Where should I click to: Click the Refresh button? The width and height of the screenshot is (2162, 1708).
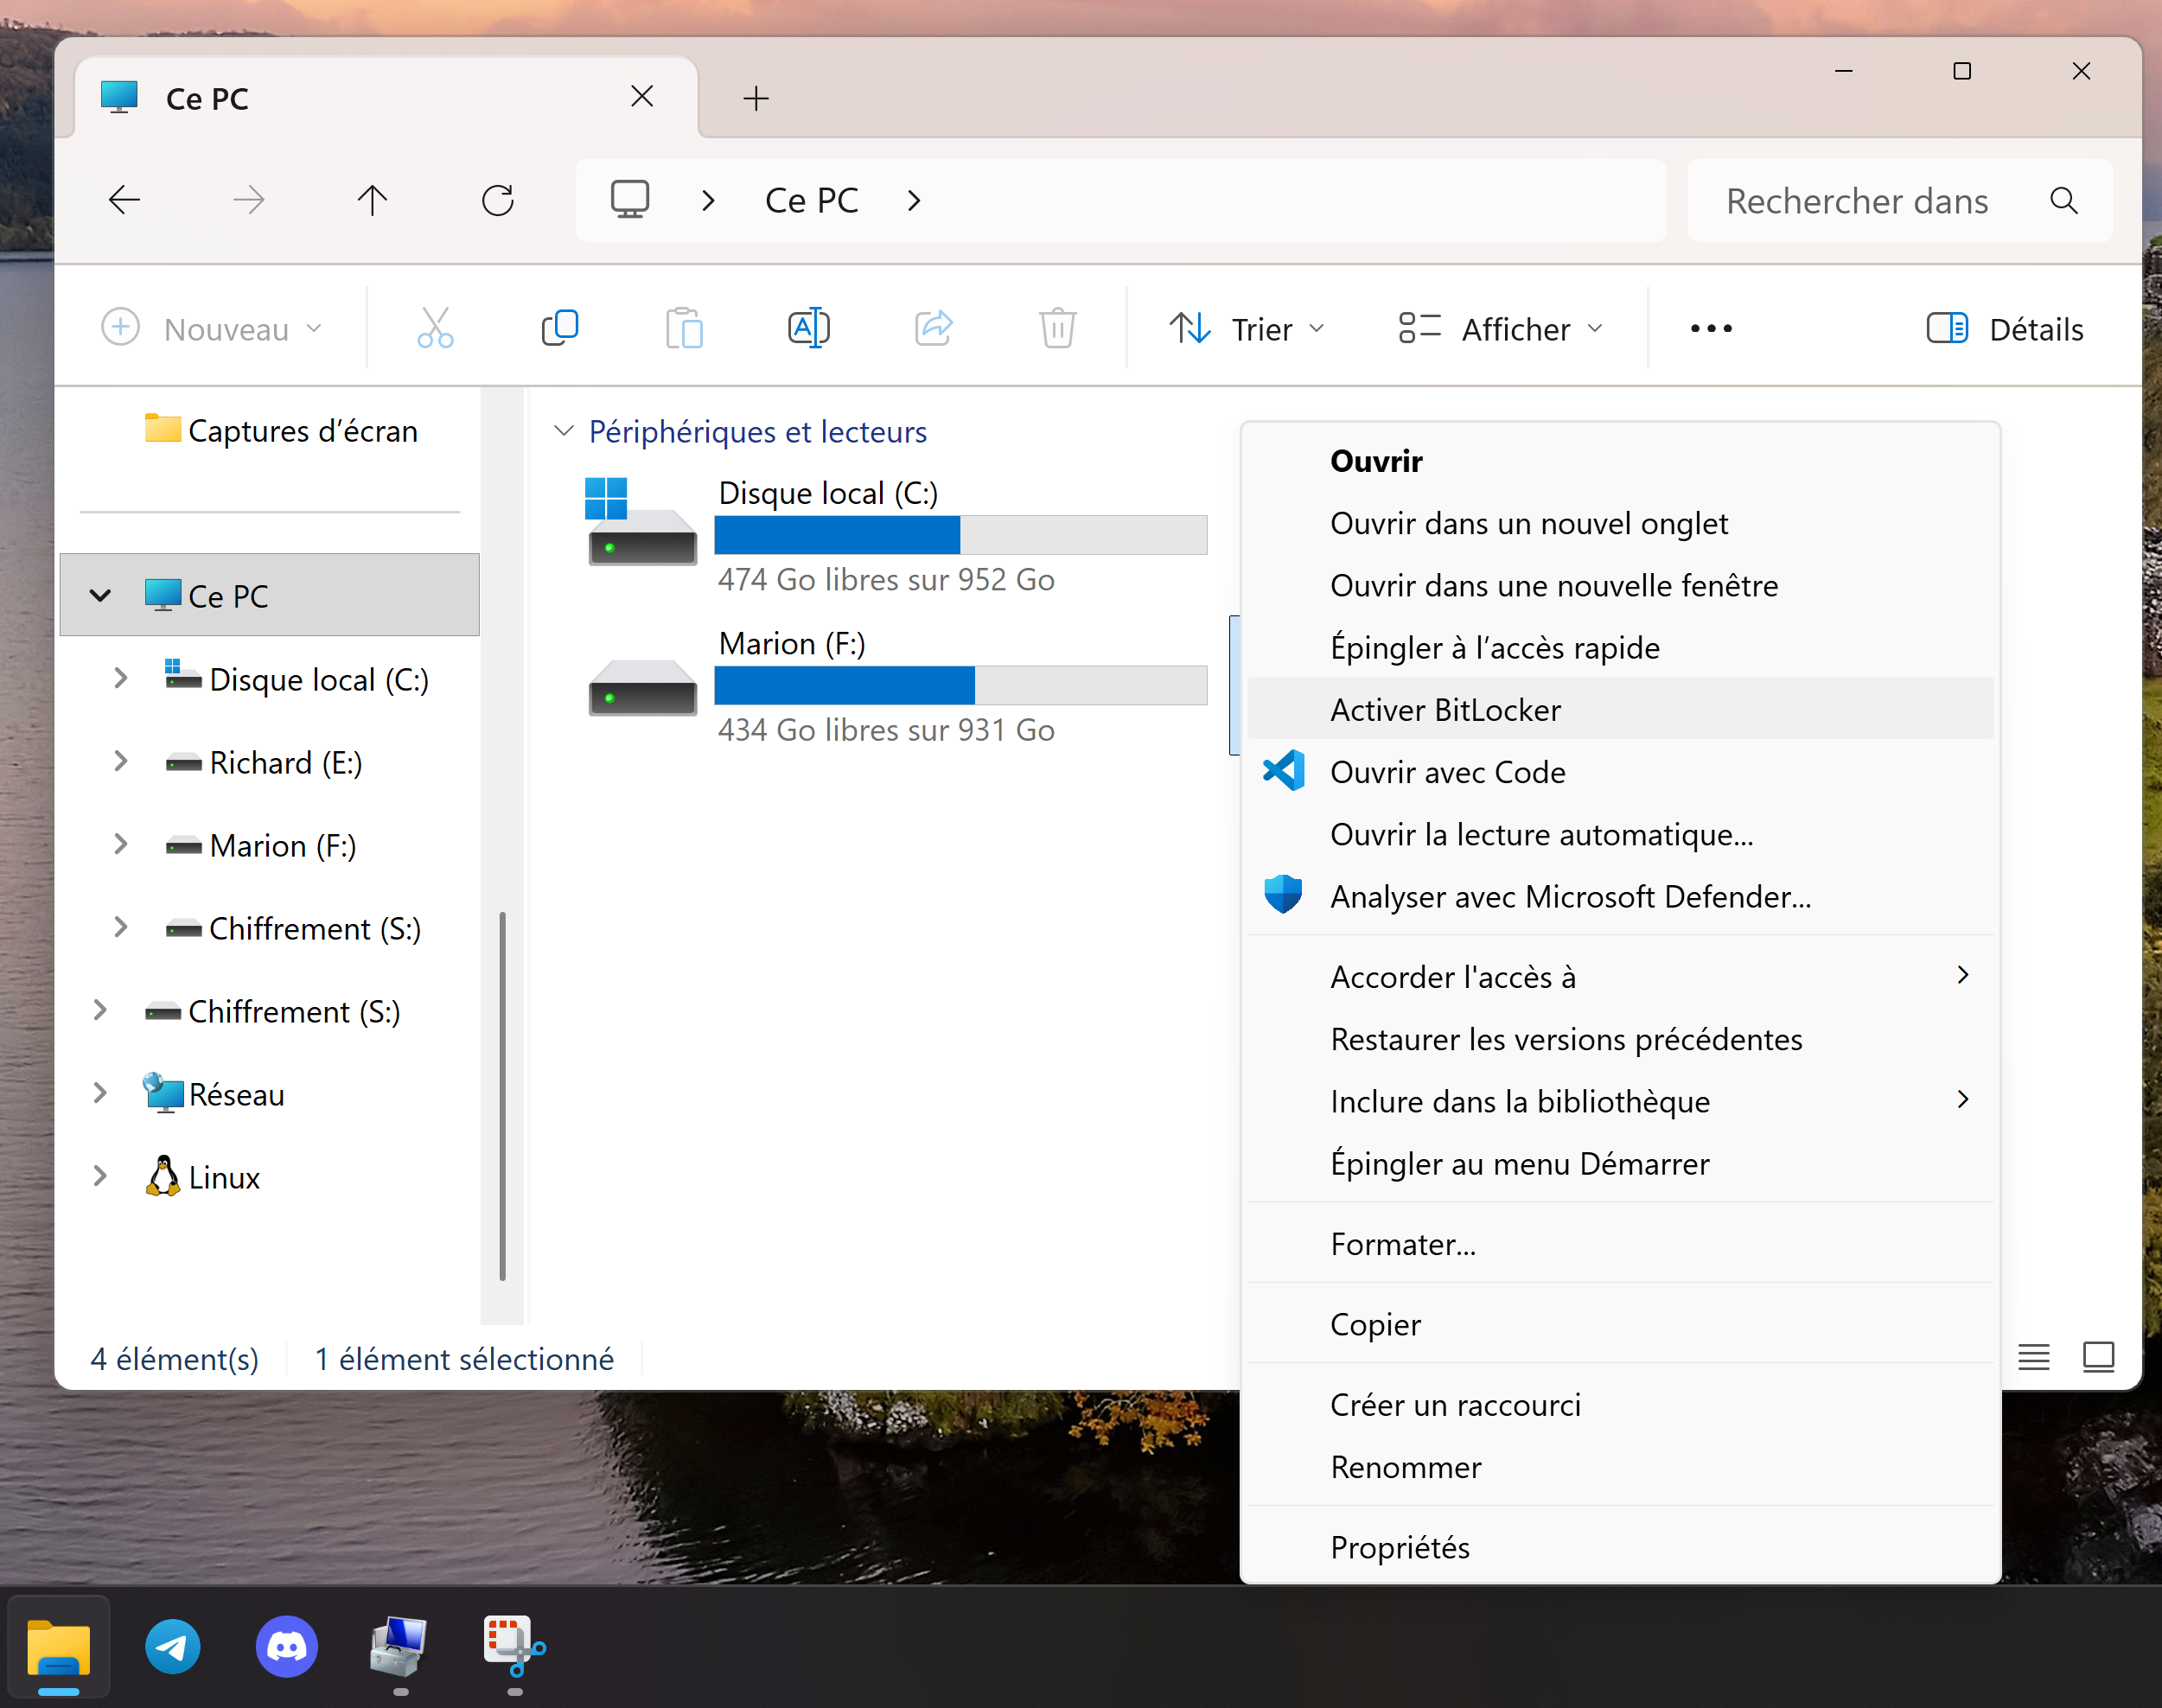pyautogui.click(x=497, y=201)
